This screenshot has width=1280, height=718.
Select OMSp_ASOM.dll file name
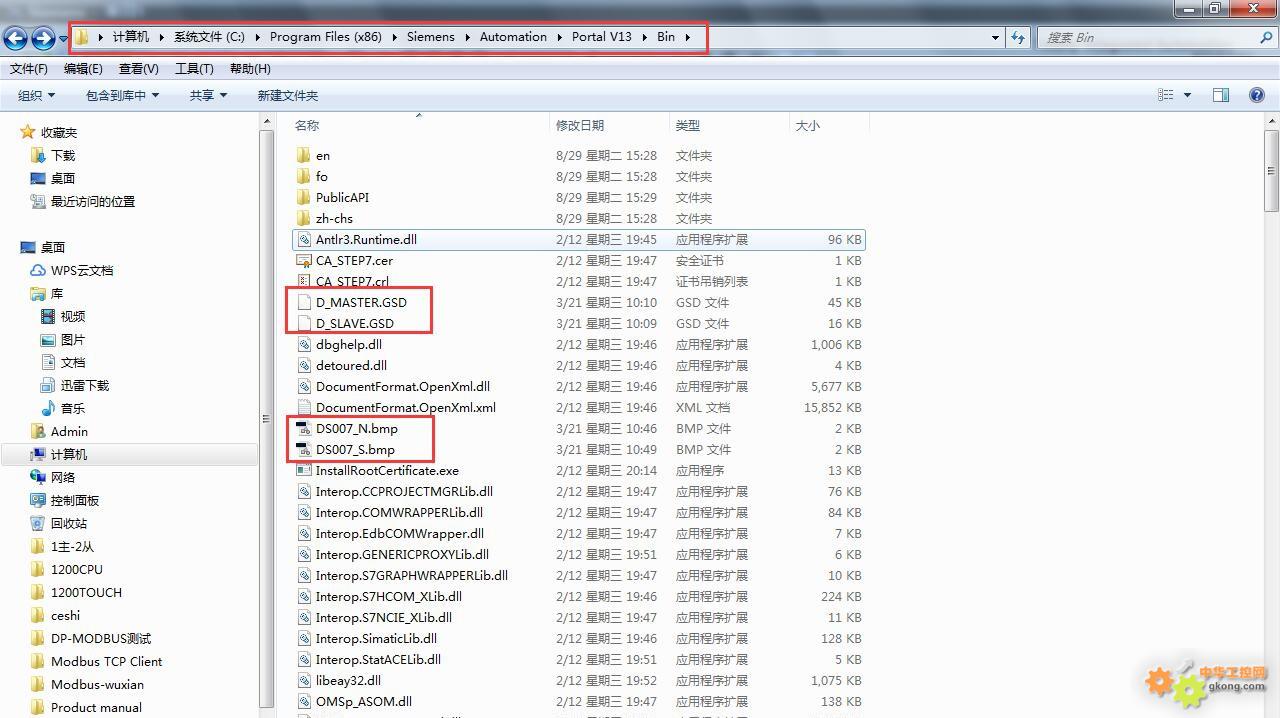tap(364, 701)
